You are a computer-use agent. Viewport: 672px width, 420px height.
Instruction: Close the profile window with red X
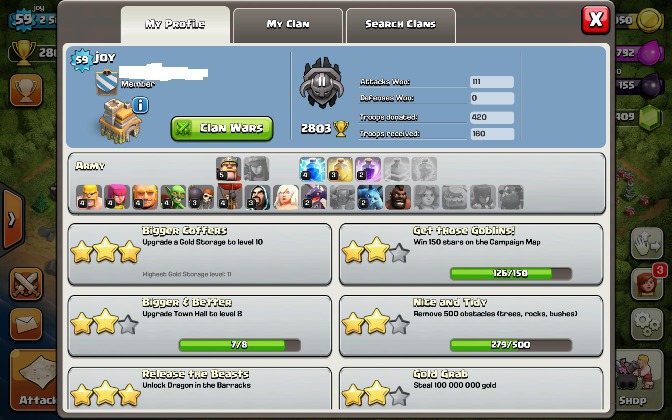[x=595, y=20]
